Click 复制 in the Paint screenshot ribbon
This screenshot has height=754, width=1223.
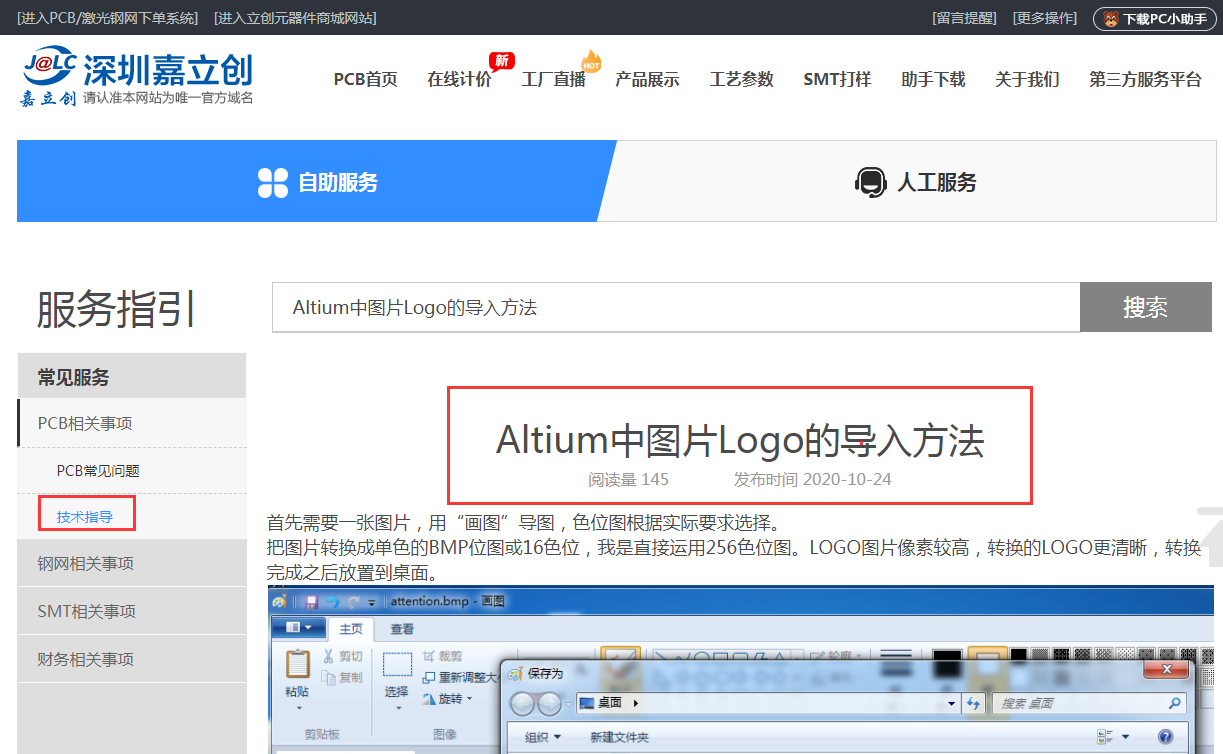342,678
